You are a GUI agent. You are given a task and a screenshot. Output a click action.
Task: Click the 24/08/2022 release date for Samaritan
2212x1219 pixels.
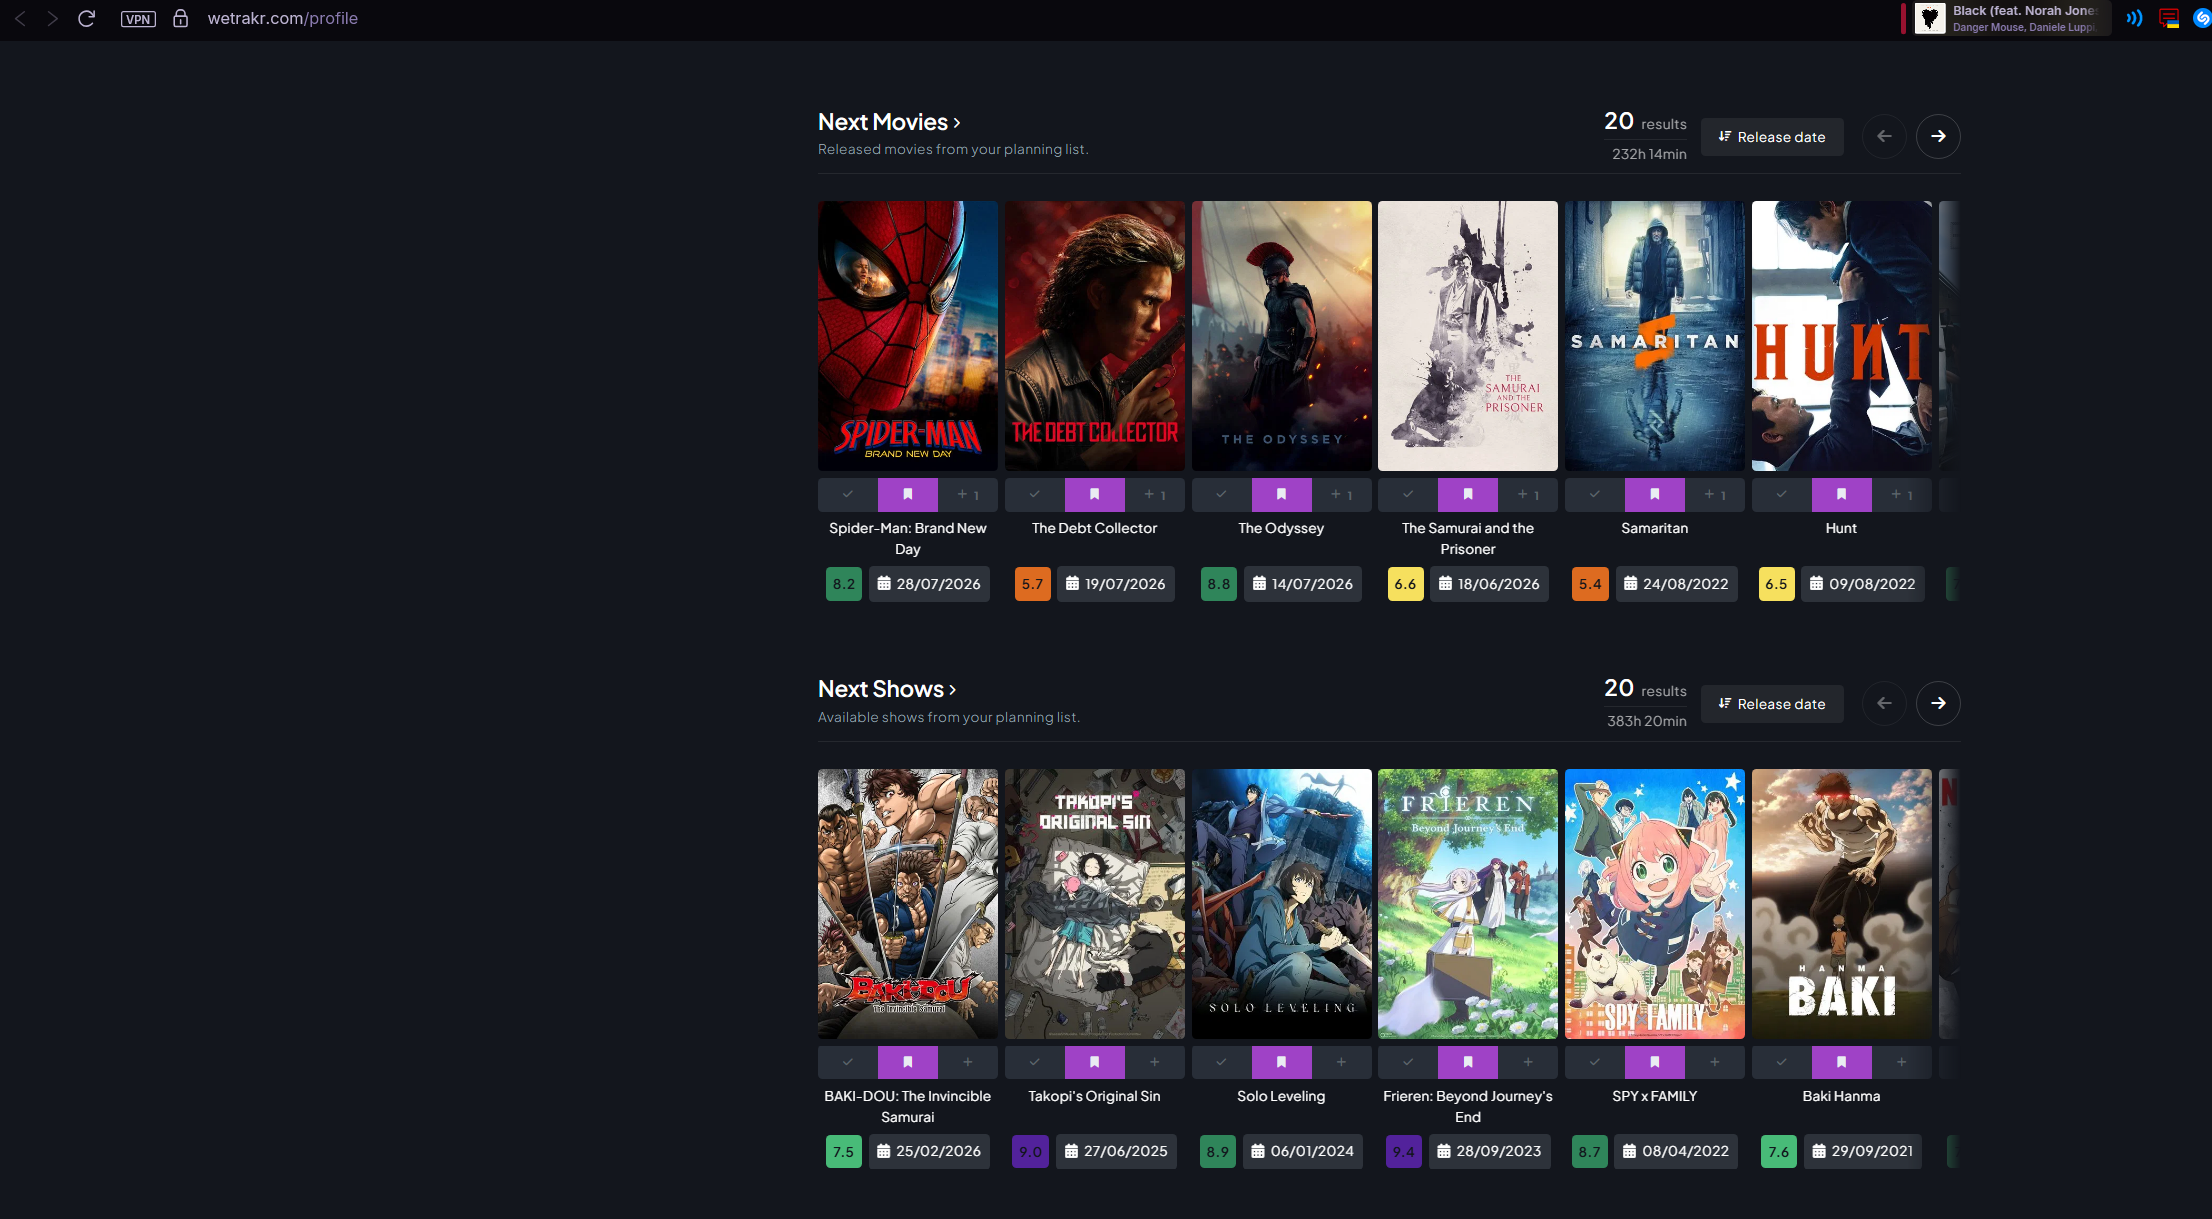1677,584
